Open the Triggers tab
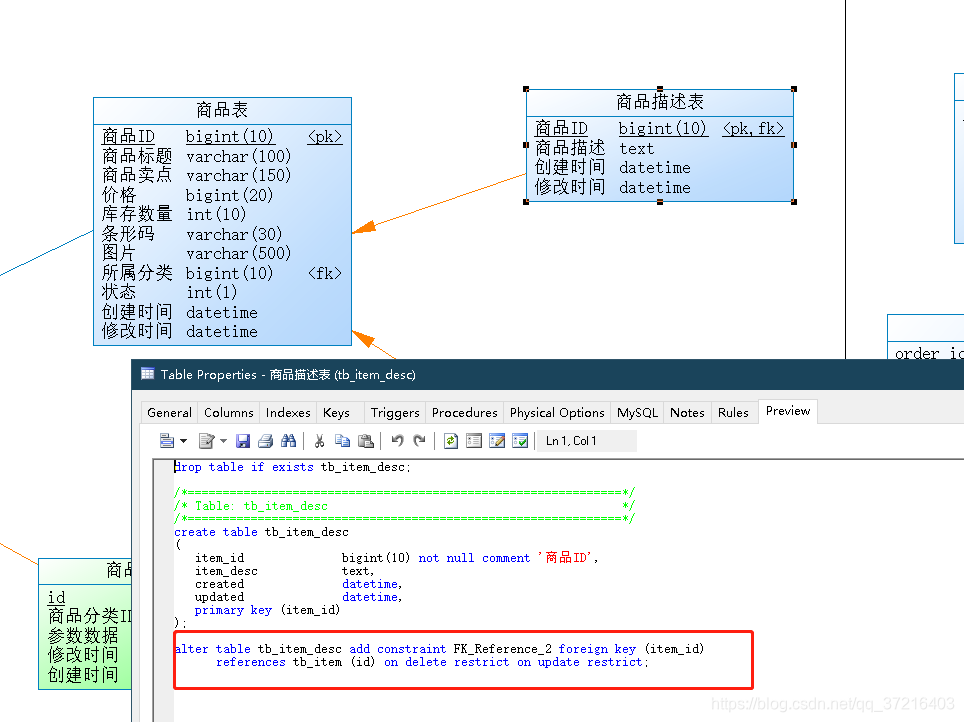 pyautogui.click(x=395, y=413)
